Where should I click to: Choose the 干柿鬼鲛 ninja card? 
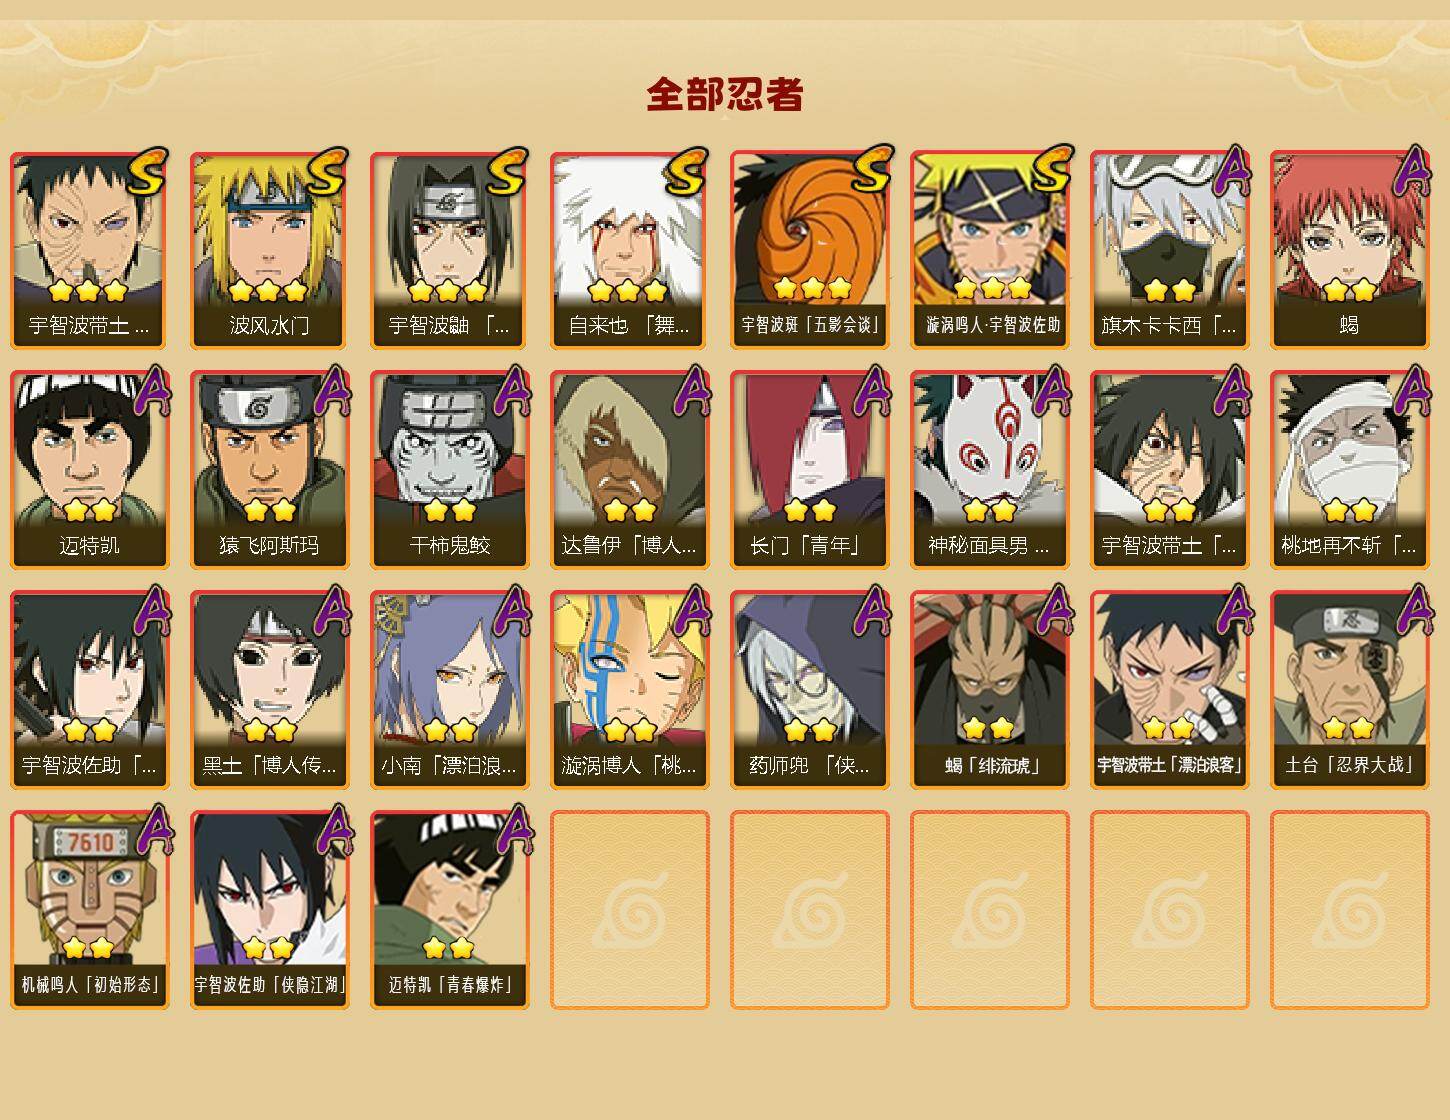click(x=449, y=470)
